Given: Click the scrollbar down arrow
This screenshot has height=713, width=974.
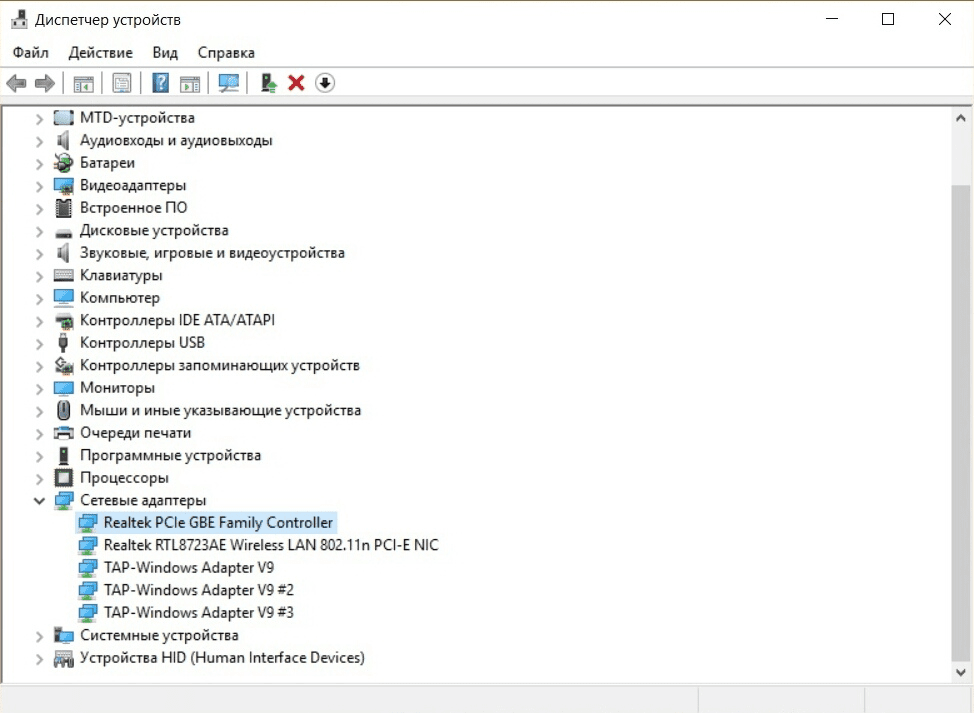Looking at the screenshot, I should click(x=960, y=672).
